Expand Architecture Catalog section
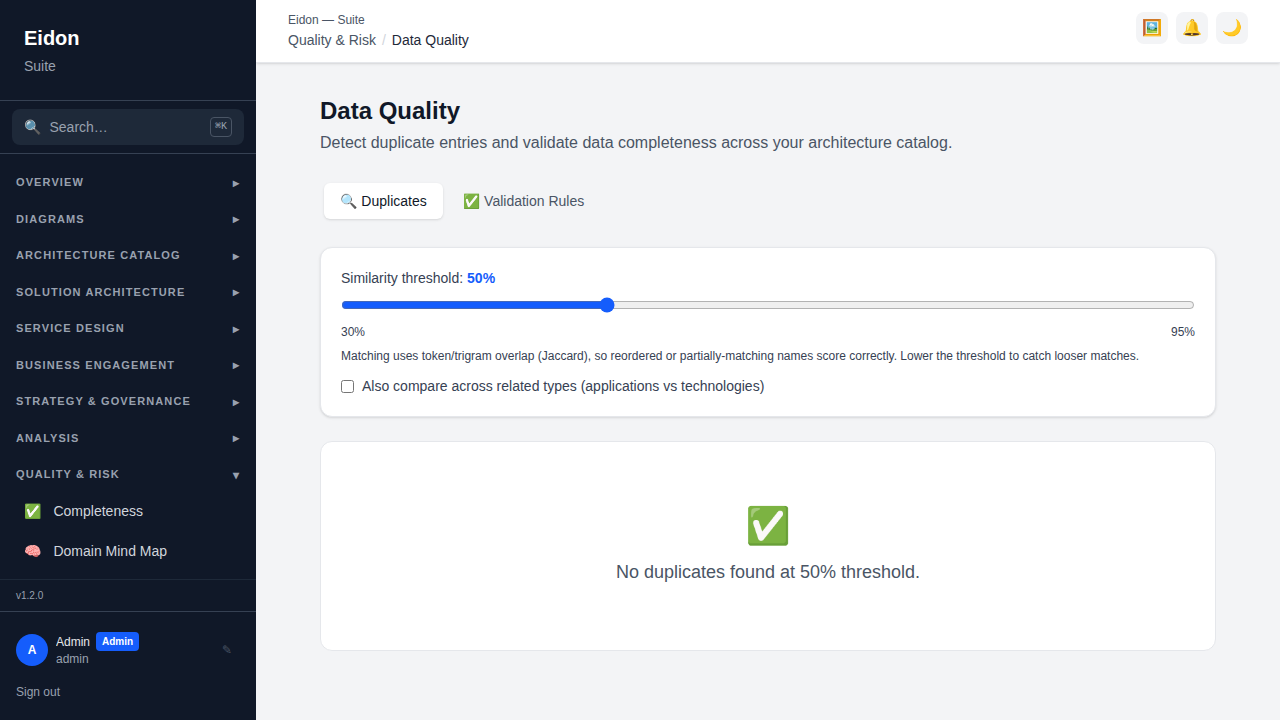 [128, 255]
